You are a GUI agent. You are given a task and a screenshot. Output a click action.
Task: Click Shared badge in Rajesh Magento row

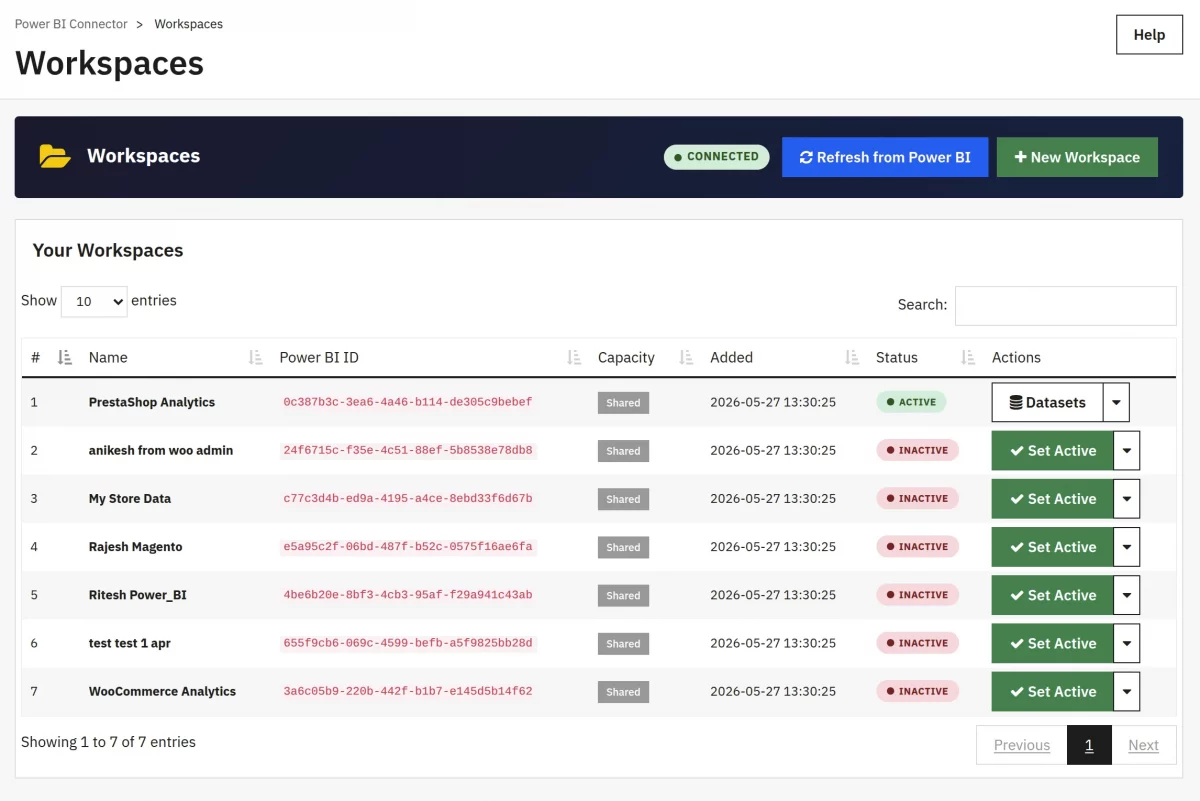(x=623, y=547)
